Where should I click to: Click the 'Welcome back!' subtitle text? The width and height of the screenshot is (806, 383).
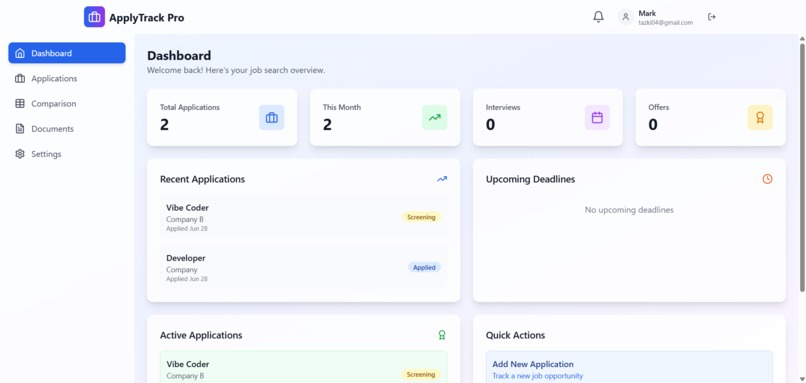(x=236, y=70)
